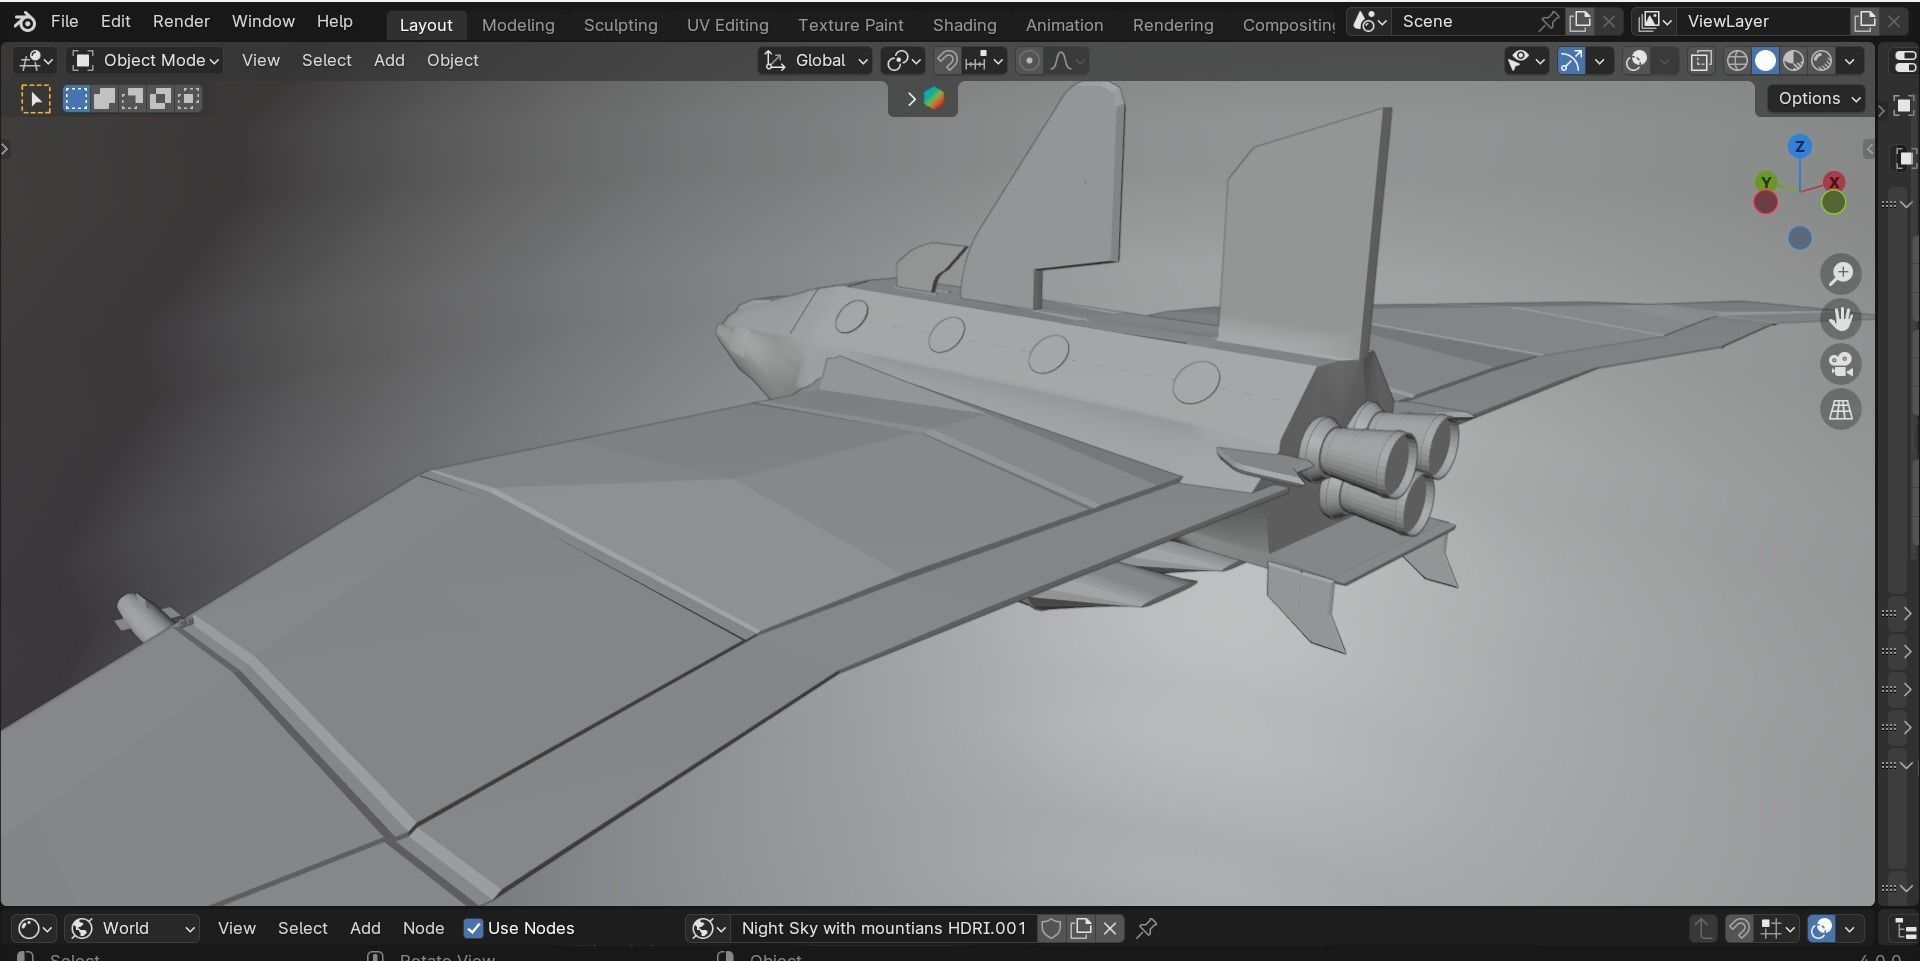Screen dimensions: 1920x961
Task: Switch to the Animation workspace tab
Action: pos(1064,25)
